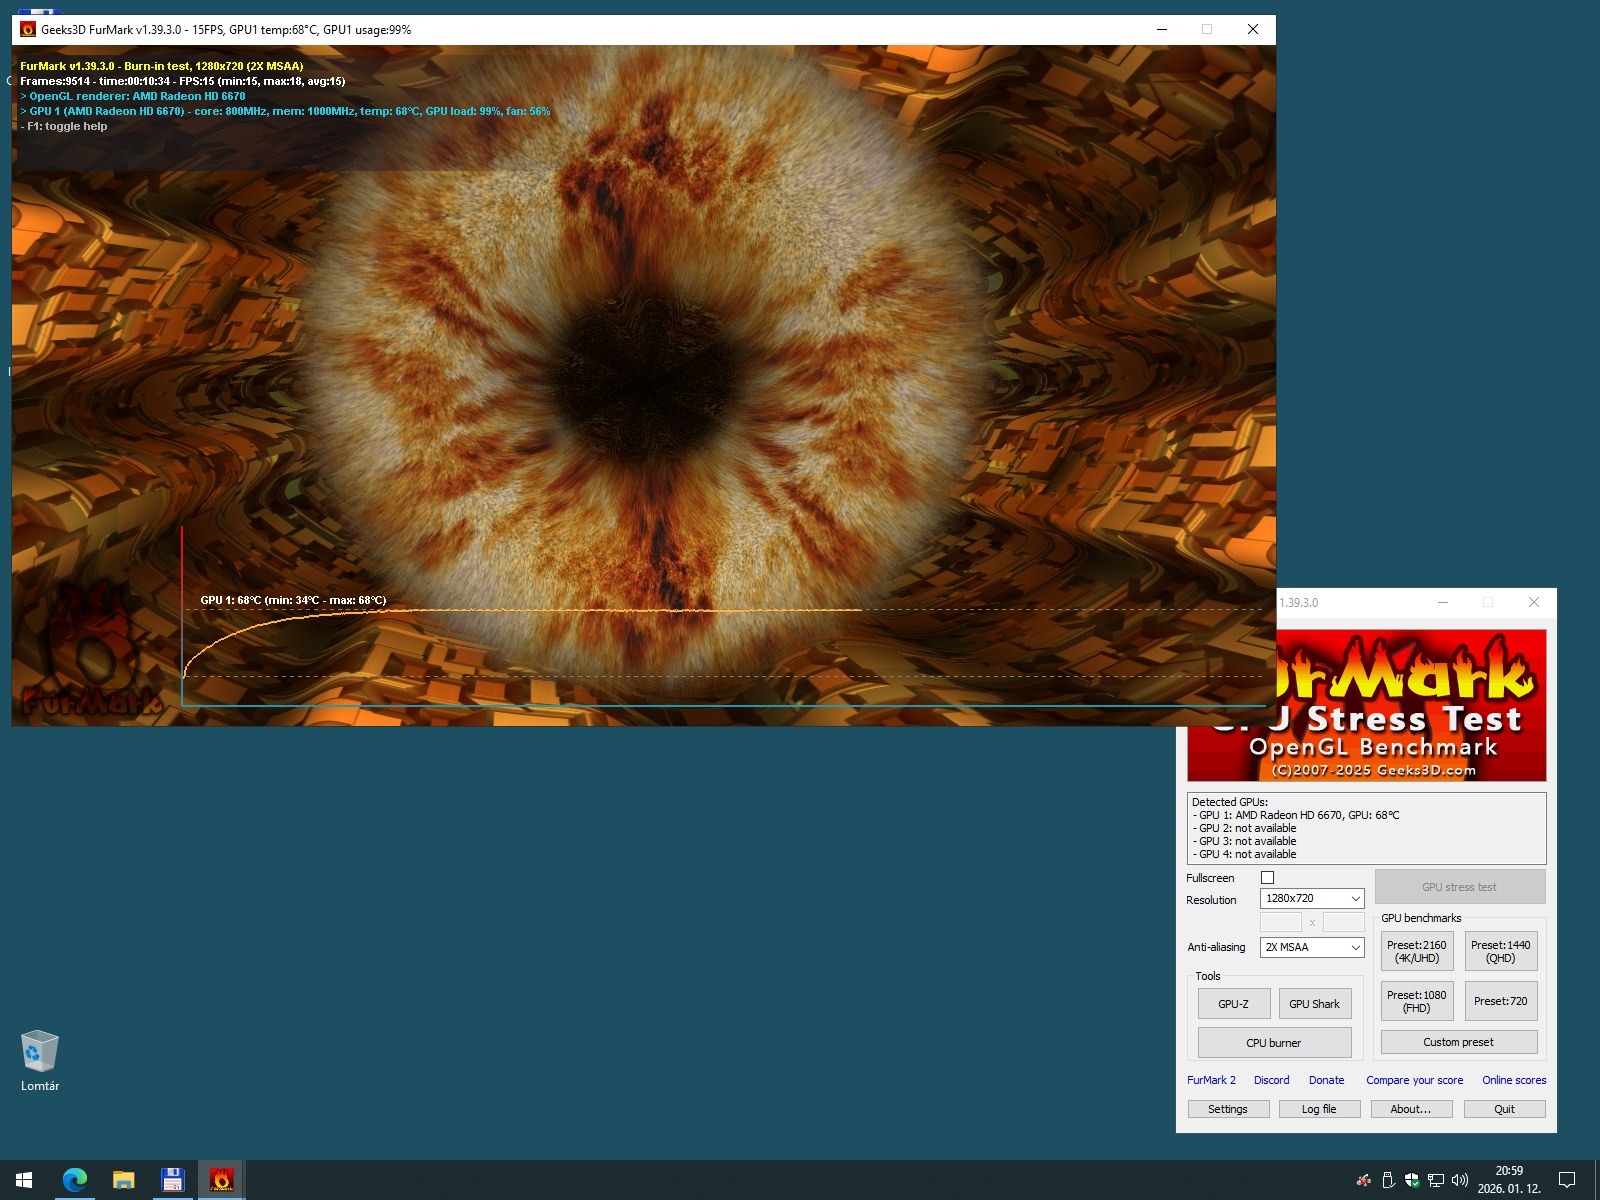Run the Preset:1440 (QHD) benchmark

[x=1501, y=951]
